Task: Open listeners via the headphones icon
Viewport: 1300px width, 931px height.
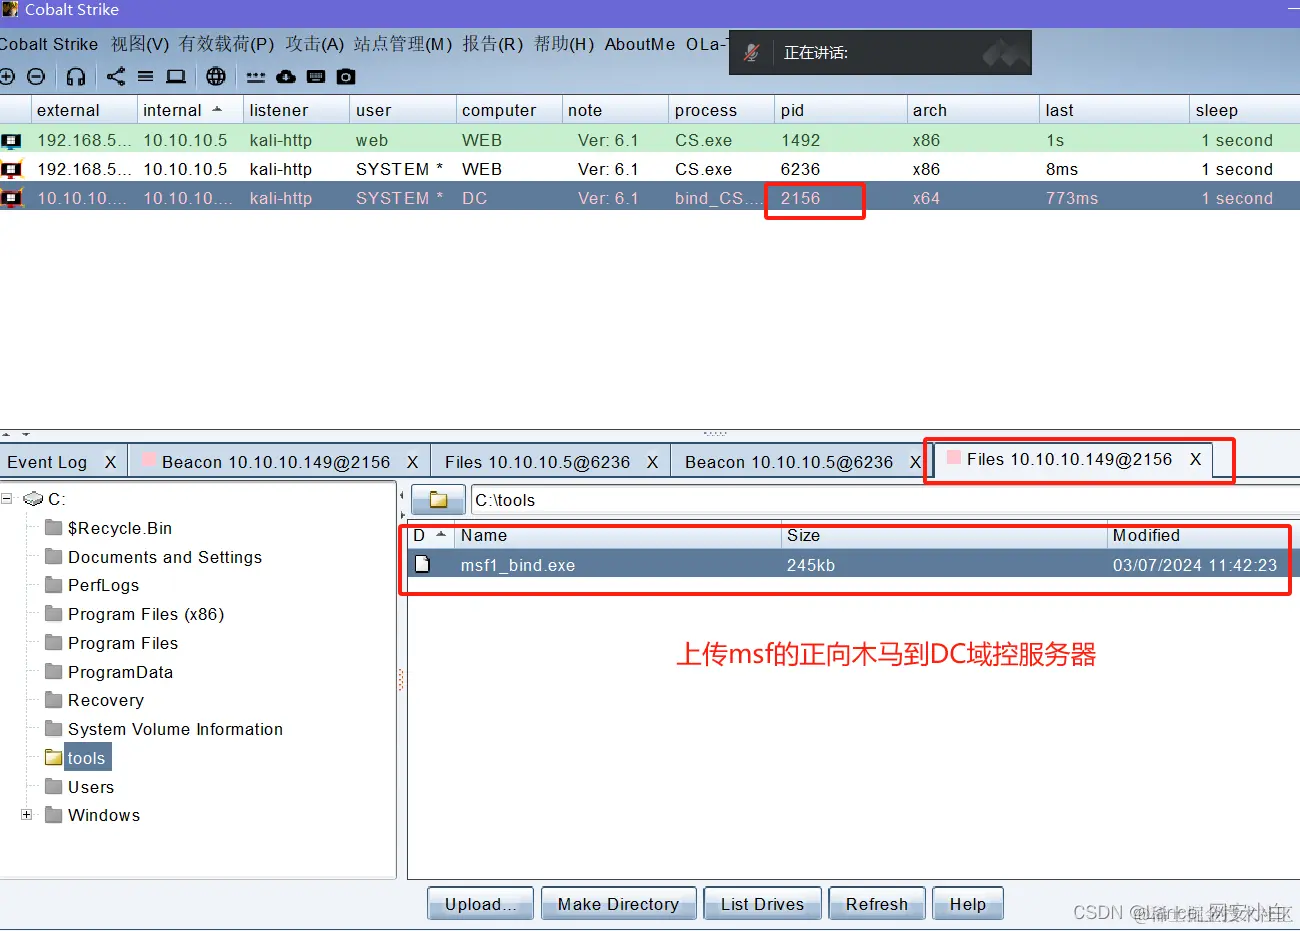Action: (x=76, y=77)
